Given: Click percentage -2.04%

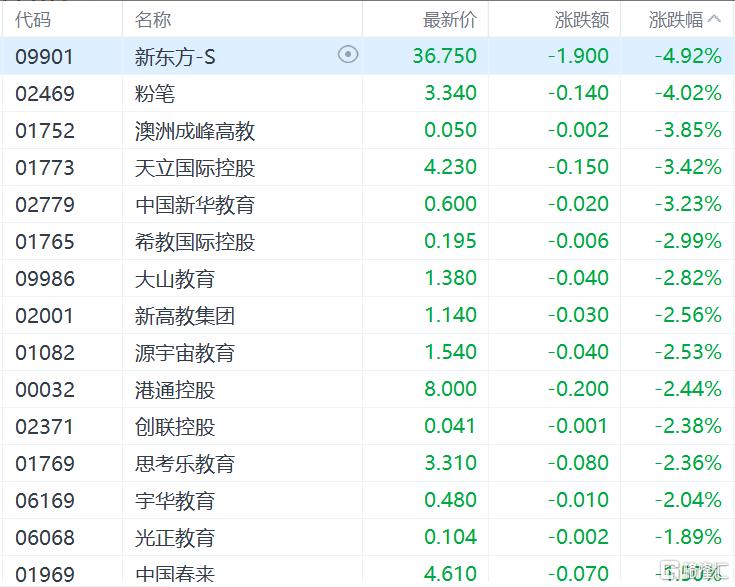Looking at the screenshot, I should tap(688, 500).
